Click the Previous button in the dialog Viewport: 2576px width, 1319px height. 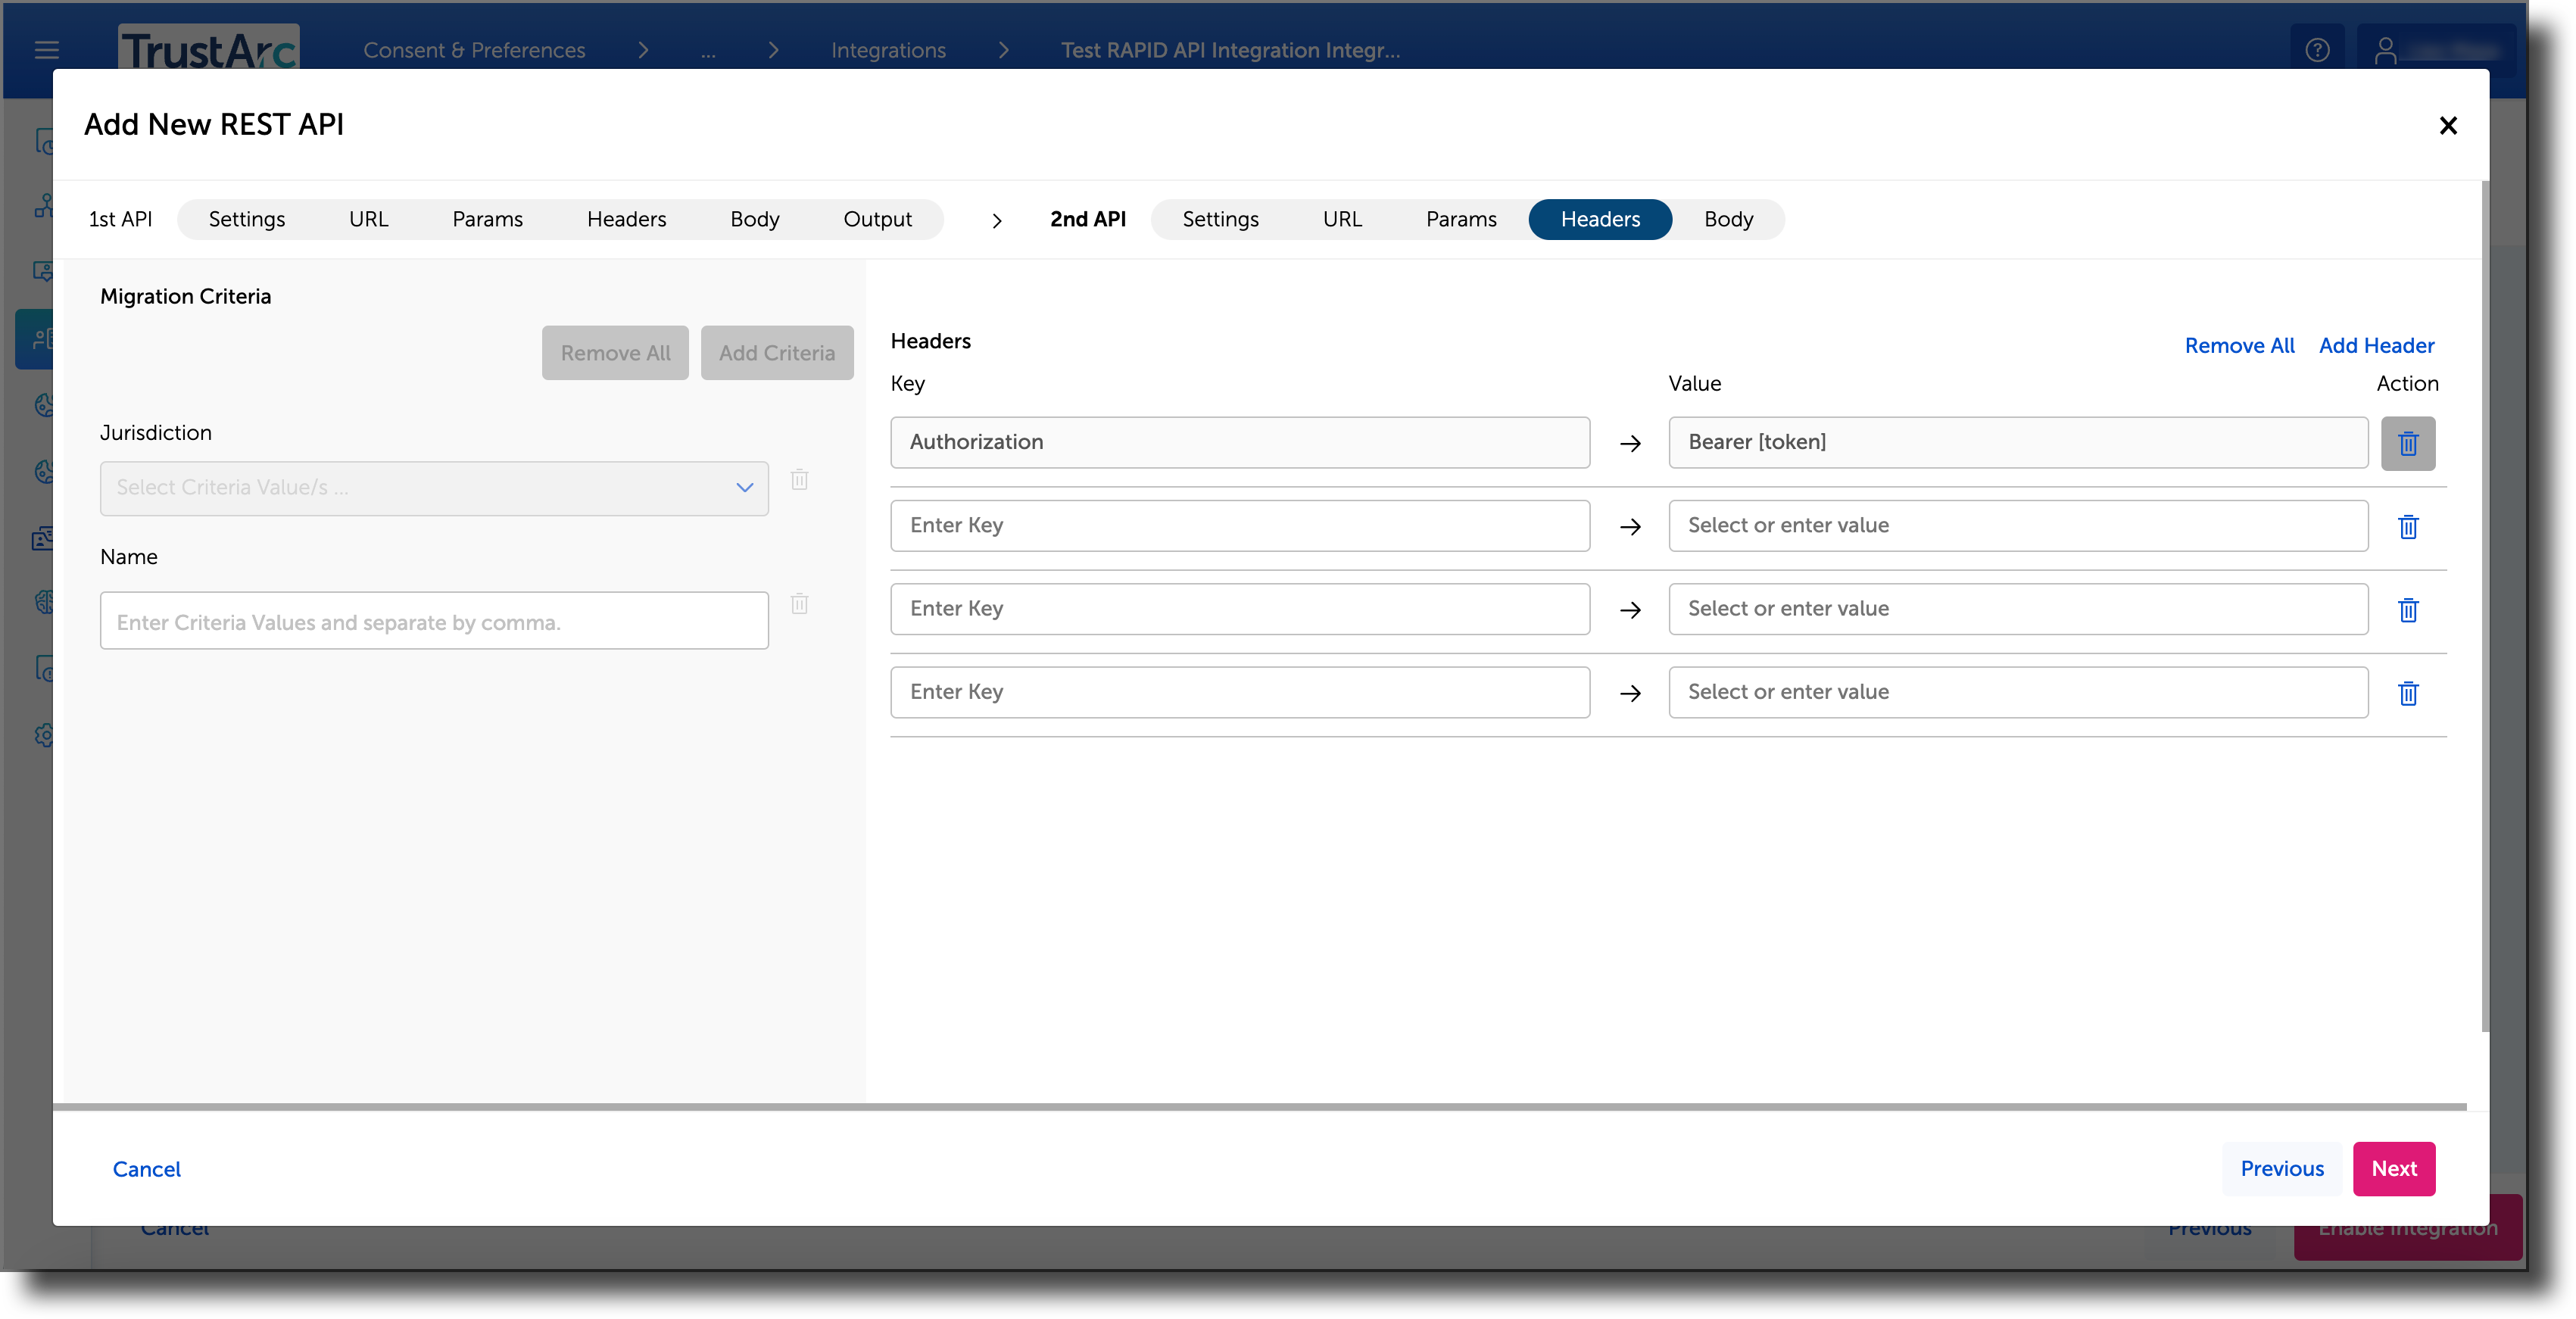(x=2282, y=1169)
